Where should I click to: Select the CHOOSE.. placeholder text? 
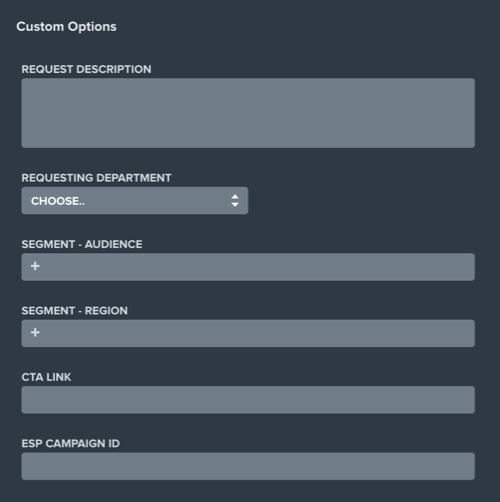(x=58, y=201)
